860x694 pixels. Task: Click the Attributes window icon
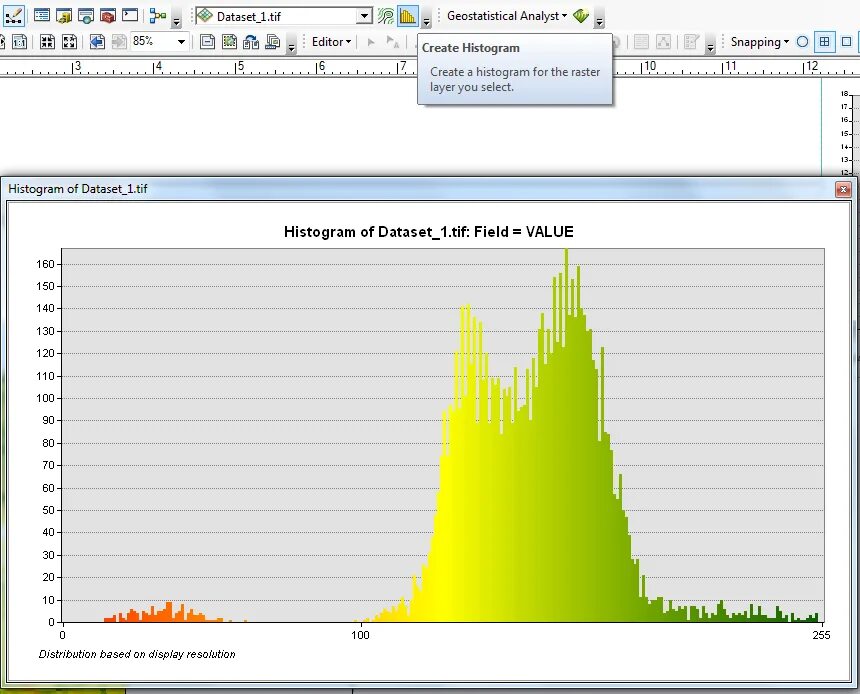coord(641,42)
